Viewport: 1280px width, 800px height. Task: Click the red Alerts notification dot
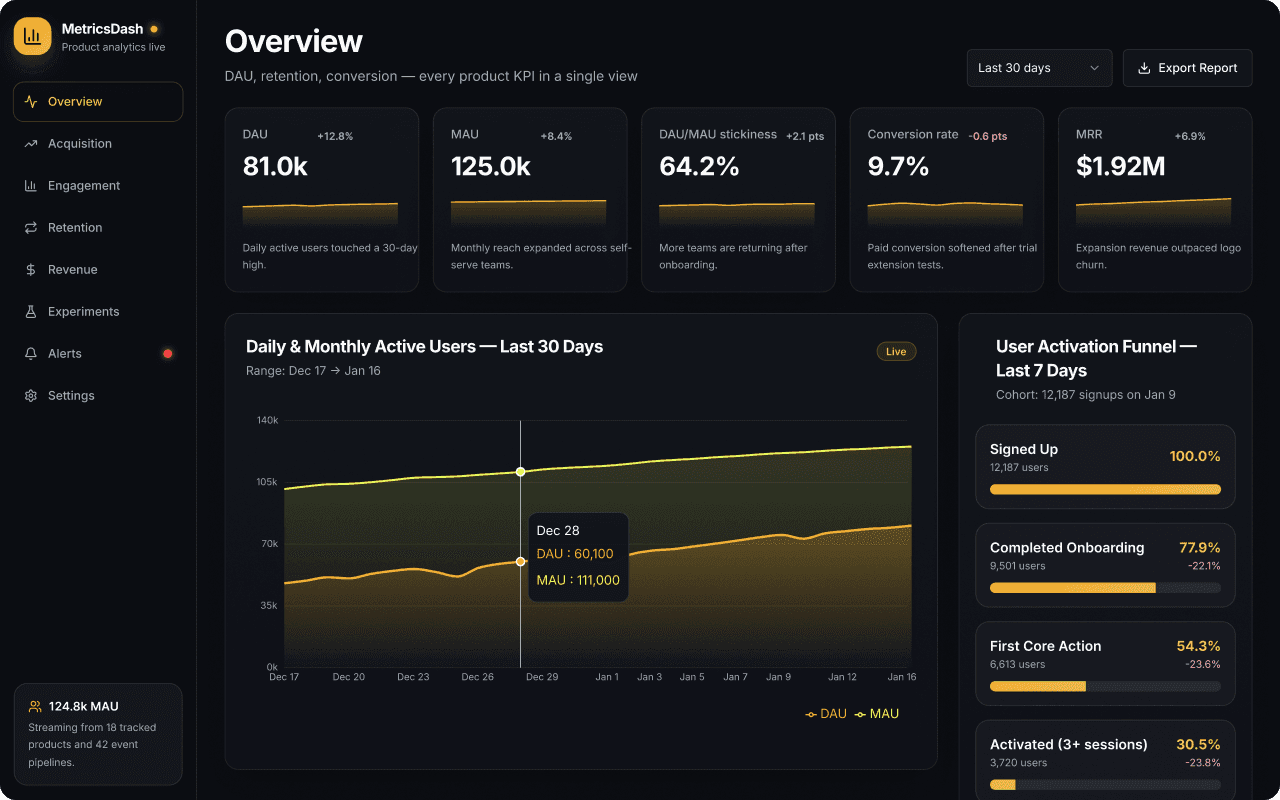pyautogui.click(x=168, y=354)
